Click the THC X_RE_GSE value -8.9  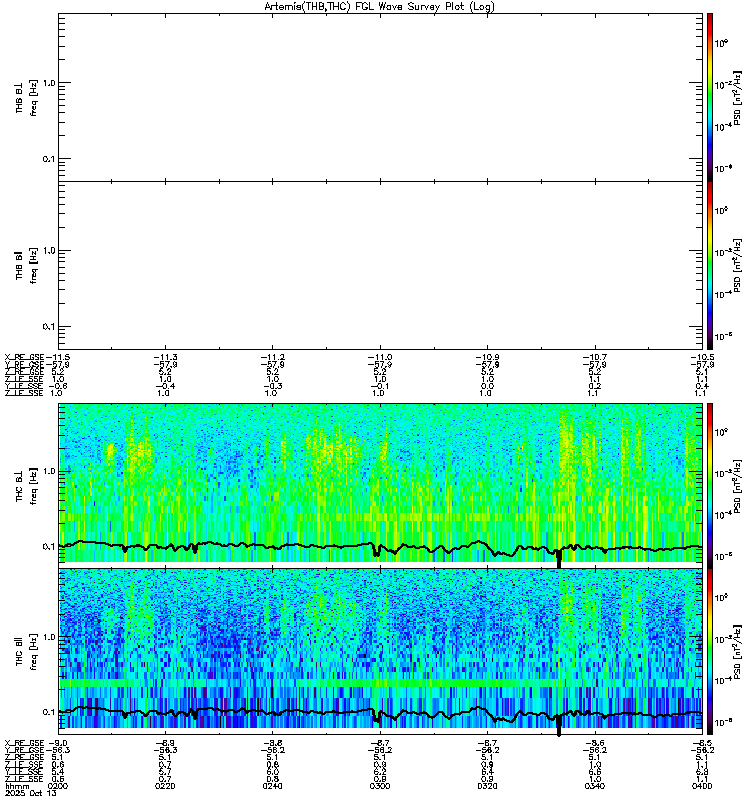point(165,743)
